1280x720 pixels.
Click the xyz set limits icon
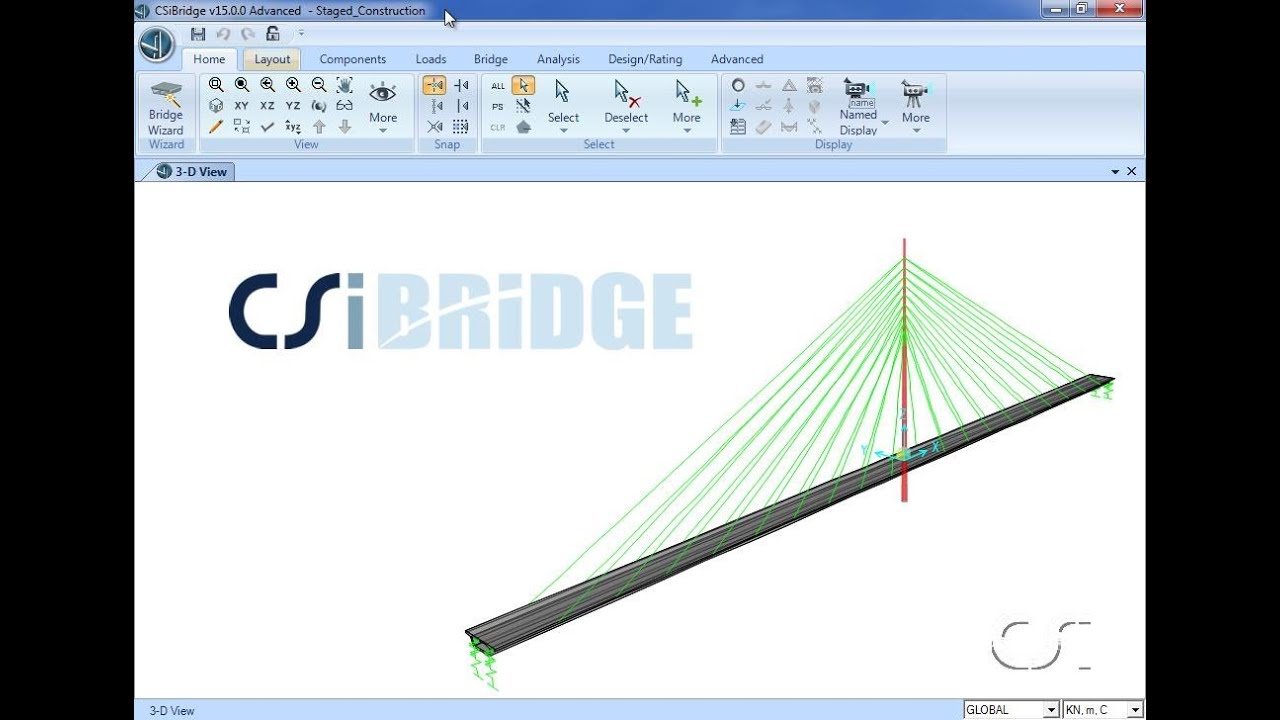(x=293, y=127)
